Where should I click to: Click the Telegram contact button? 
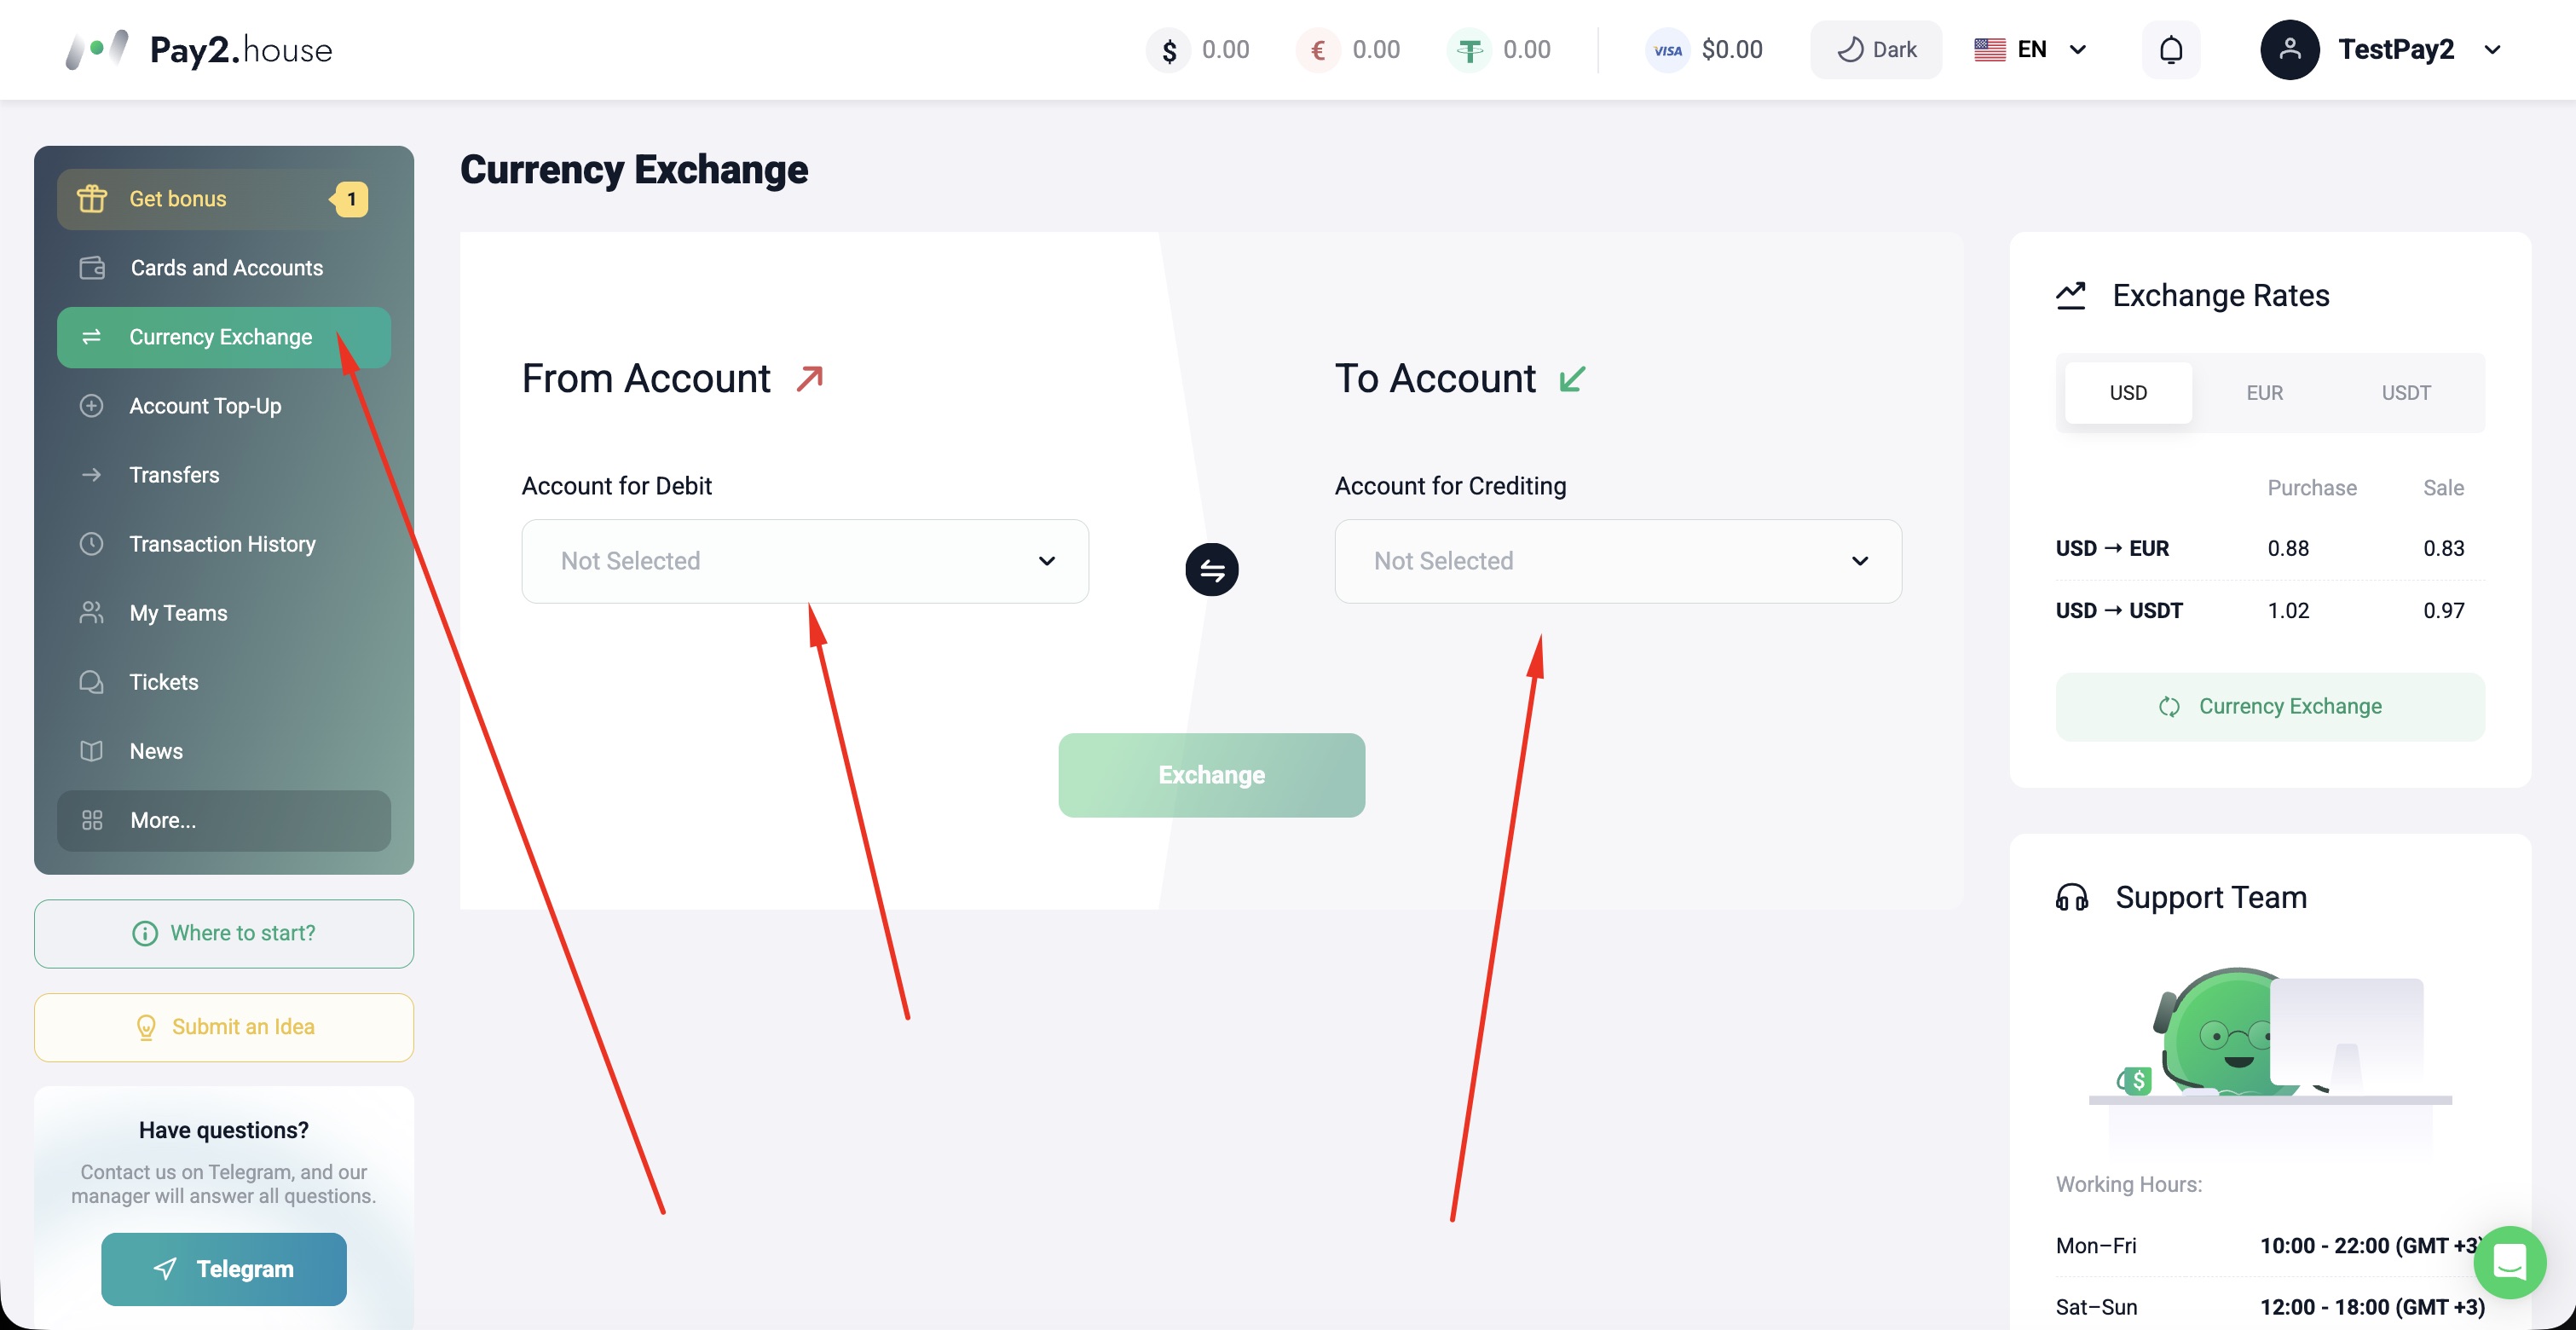click(x=224, y=1269)
